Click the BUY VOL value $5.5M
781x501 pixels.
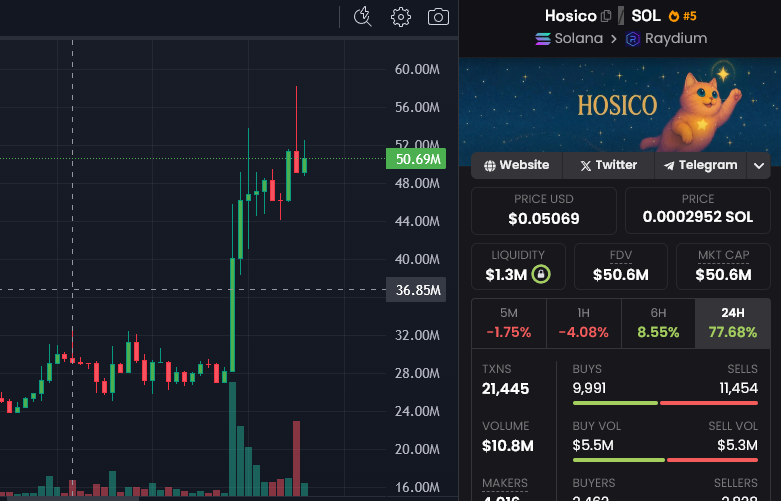click(593, 445)
